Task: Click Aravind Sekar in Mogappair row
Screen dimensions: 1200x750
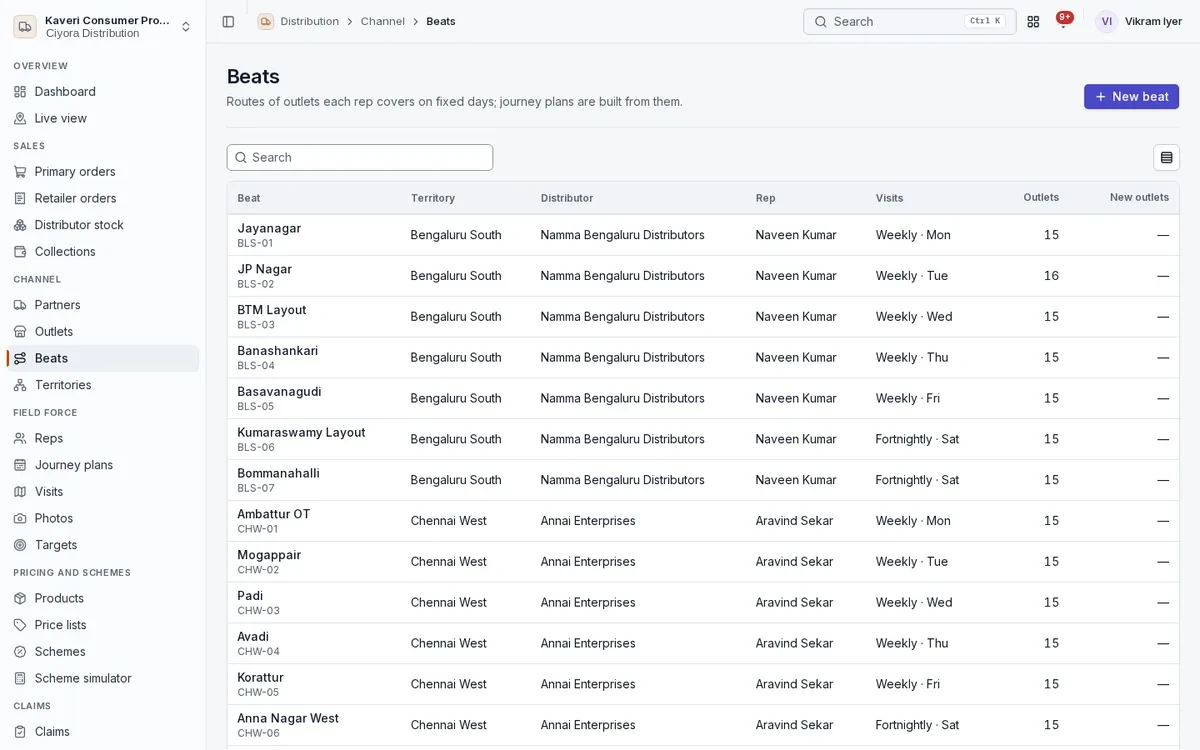Action: coord(794,562)
